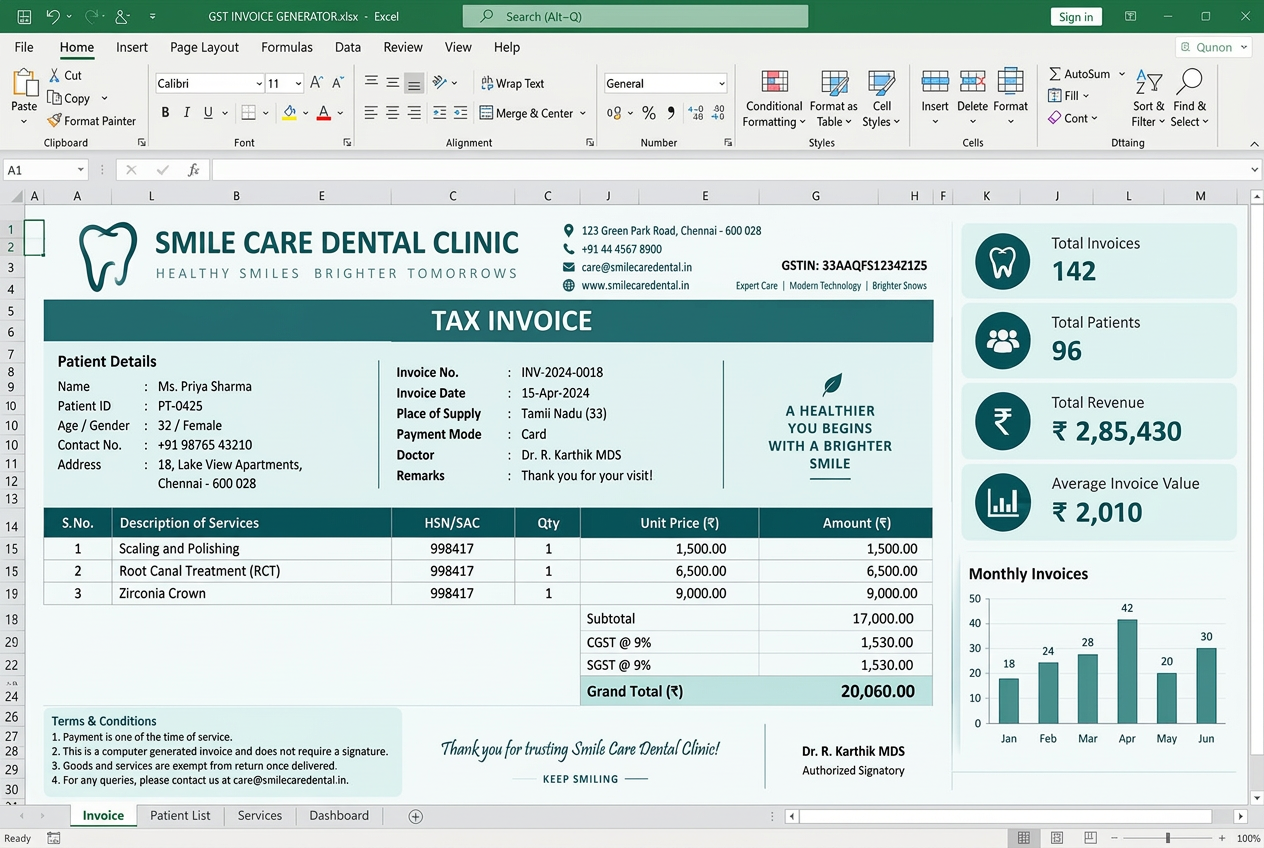Decrease font size with smaller A icon
Screen dimensions: 1264x848
coord(337,83)
